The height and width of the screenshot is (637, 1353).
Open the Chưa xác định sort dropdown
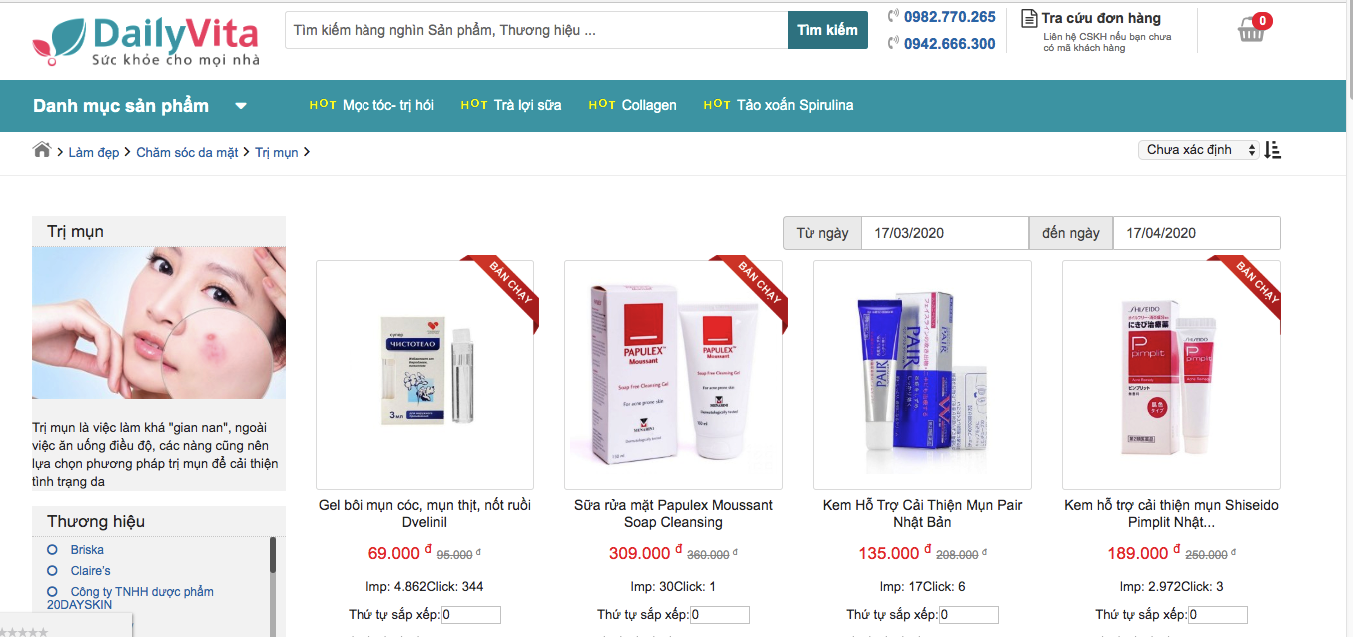[x=1199, y=150]
